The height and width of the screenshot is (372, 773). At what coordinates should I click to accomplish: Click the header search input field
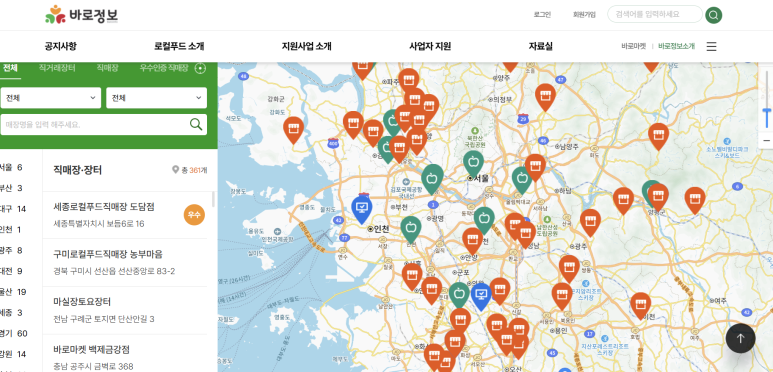655,14
